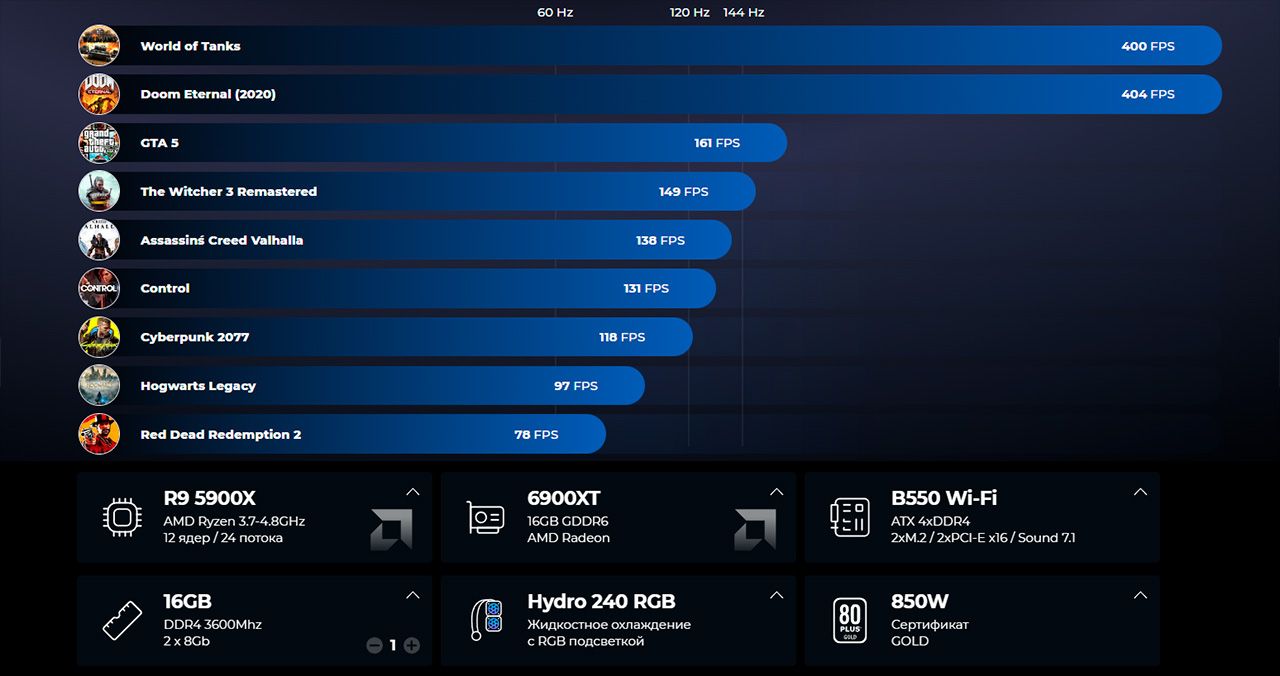1280x676 pixels.
Task: Click the 6900XT heading
Action: [564, 498]
